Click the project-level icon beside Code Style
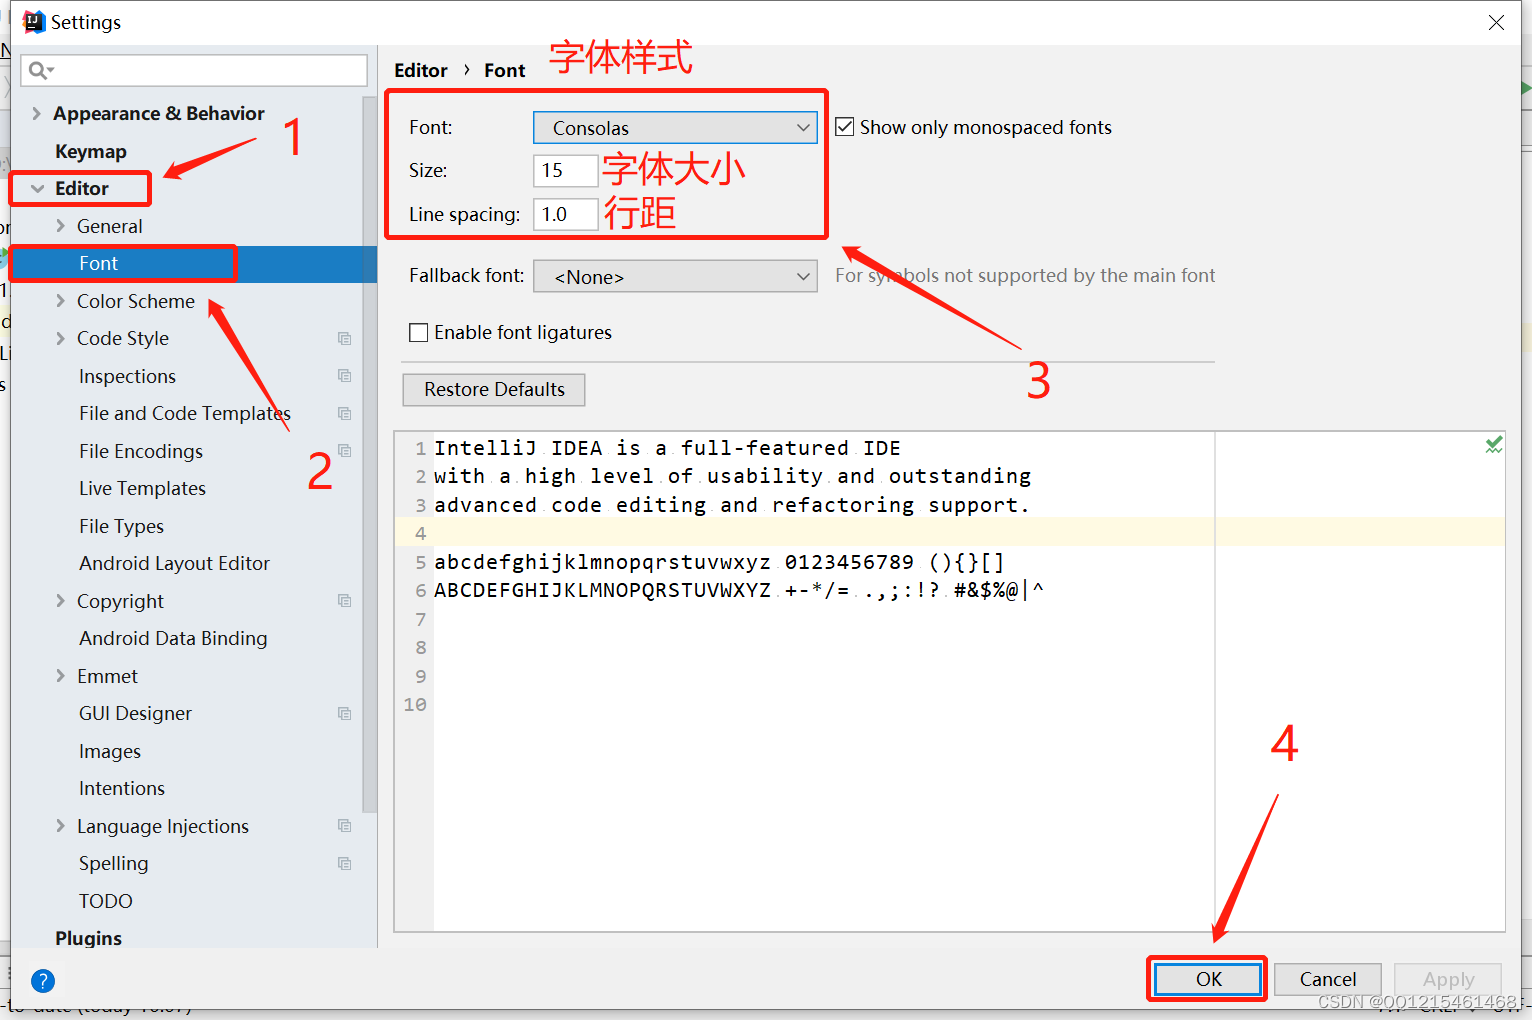 pyautogui.click(x=344, y=339)
